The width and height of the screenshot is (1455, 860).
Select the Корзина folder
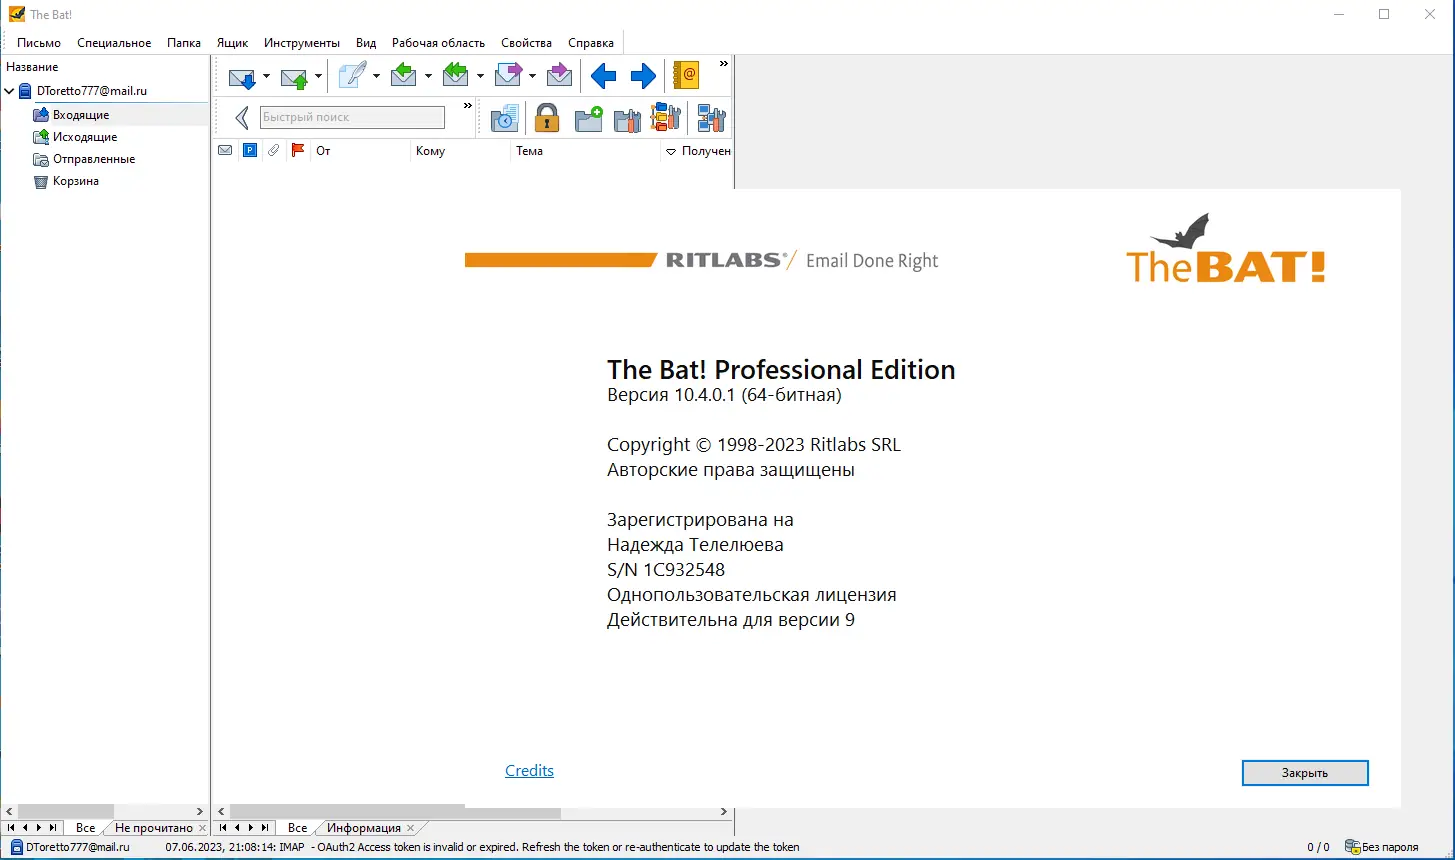pos(76,181)
